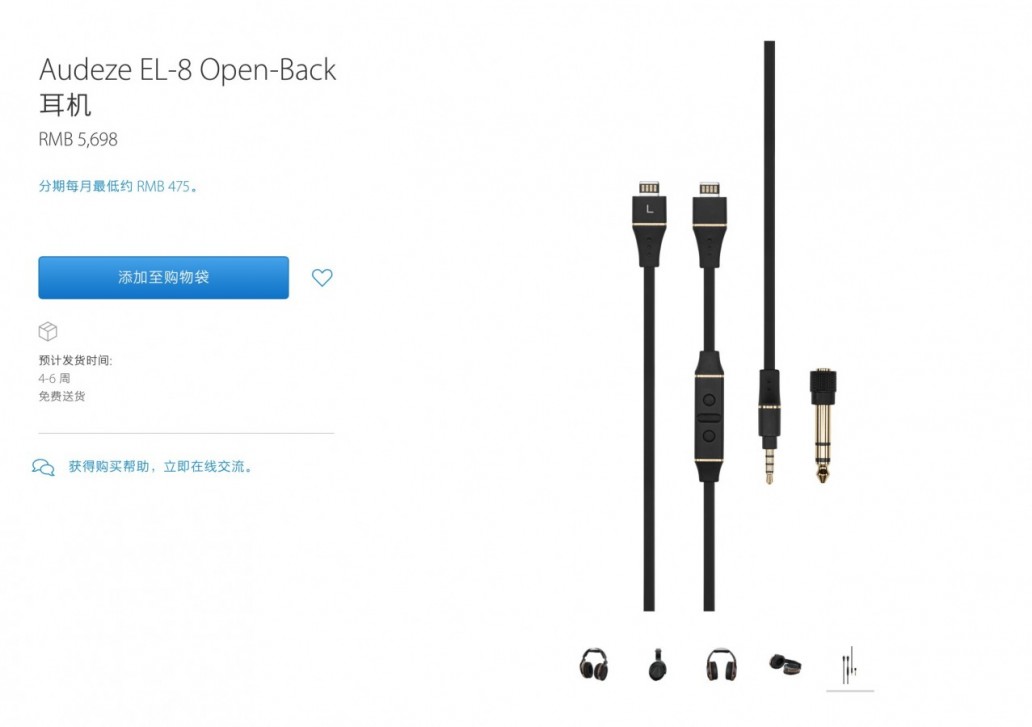1032x727 pixels.
Task: Click the 3.5mm audio jack plug image
Action: (x=769, y=425)
